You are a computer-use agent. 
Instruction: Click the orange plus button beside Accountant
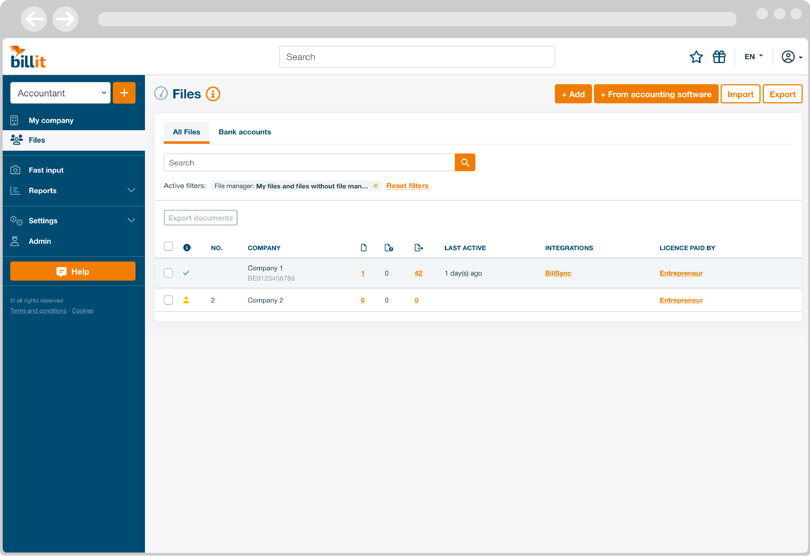point(124,93)
